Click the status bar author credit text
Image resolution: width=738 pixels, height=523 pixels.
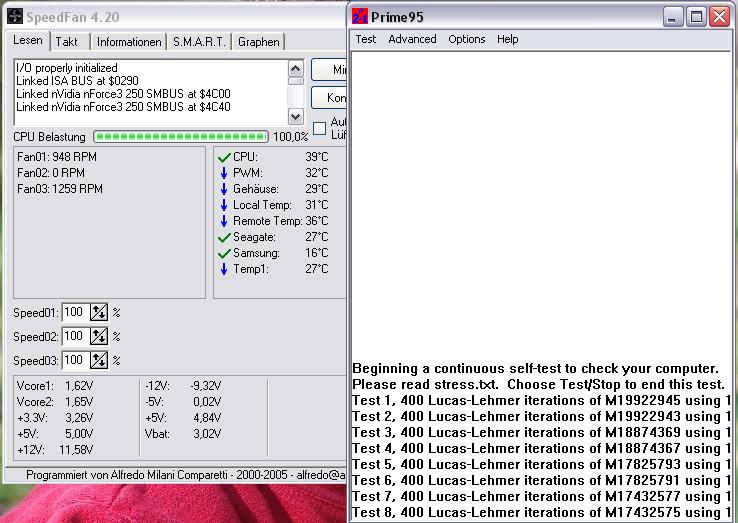185,475
